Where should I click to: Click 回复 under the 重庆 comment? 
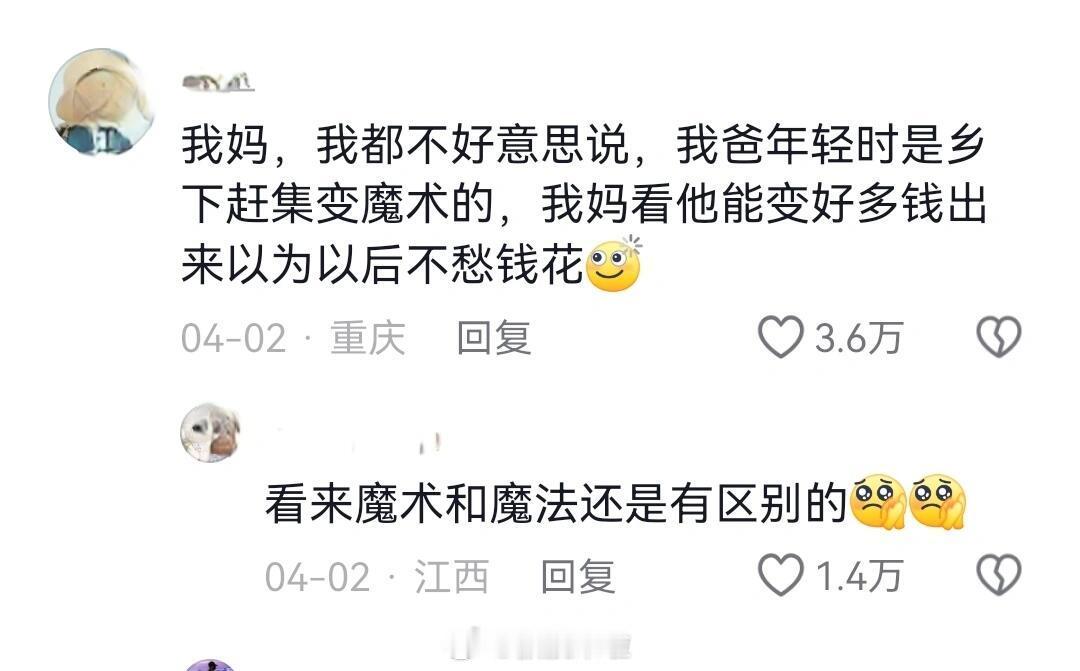pos(494,338)
